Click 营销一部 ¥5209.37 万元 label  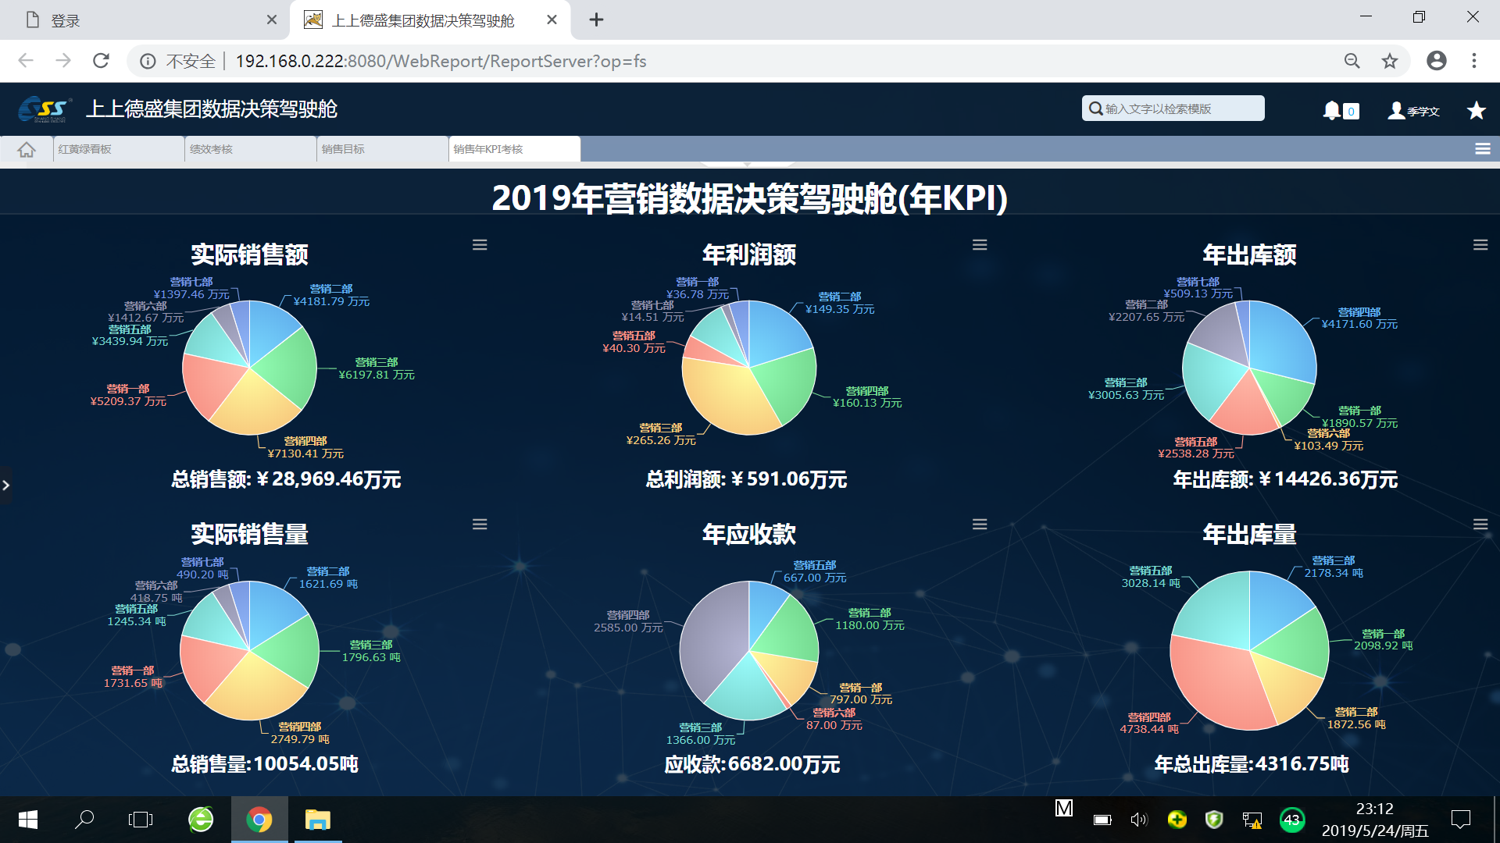(128, 395)
